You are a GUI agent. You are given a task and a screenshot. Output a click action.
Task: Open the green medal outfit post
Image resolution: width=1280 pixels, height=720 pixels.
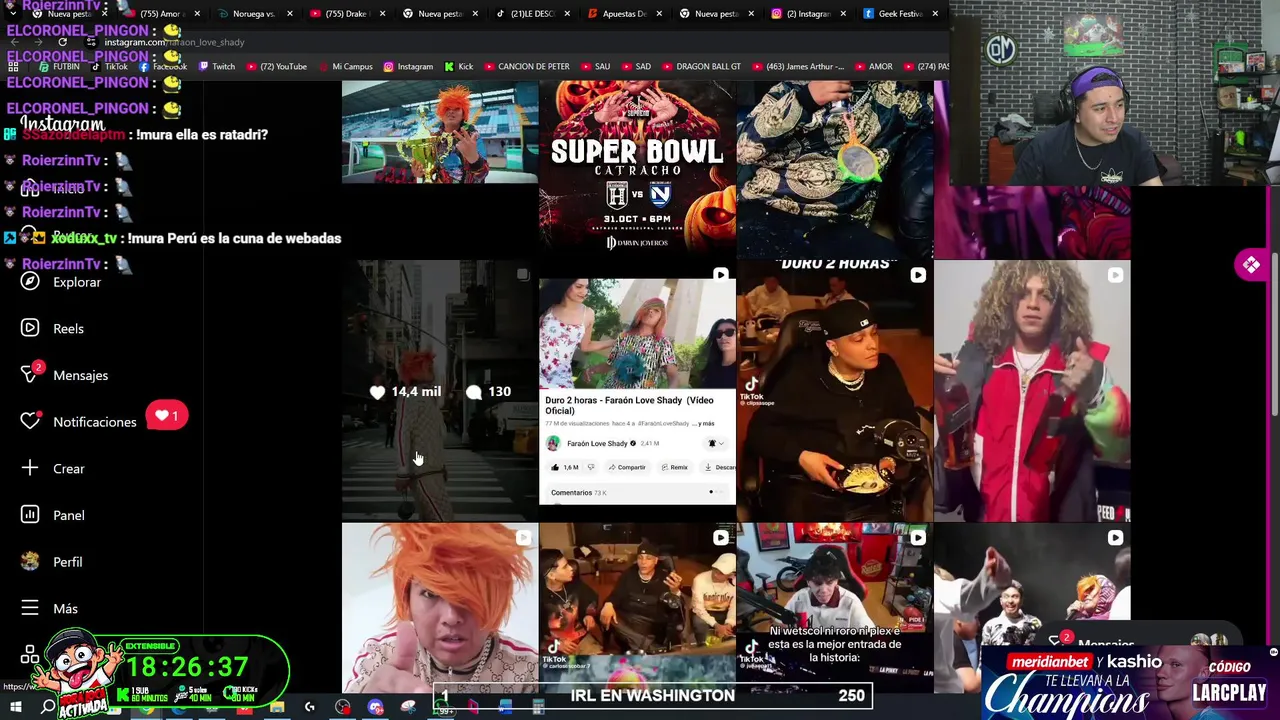click(x=835, y=170)
